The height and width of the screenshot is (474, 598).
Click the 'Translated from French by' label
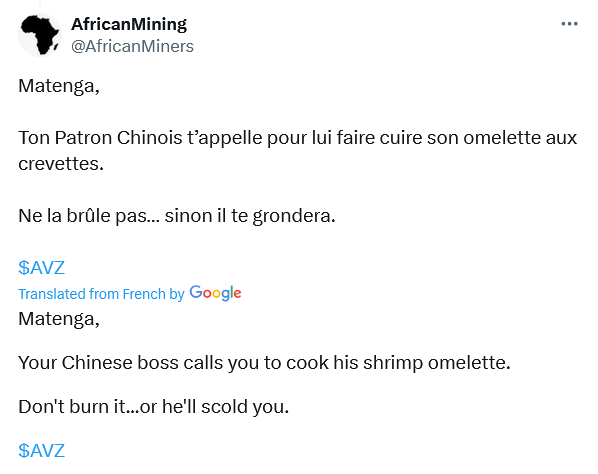[101, 294]
